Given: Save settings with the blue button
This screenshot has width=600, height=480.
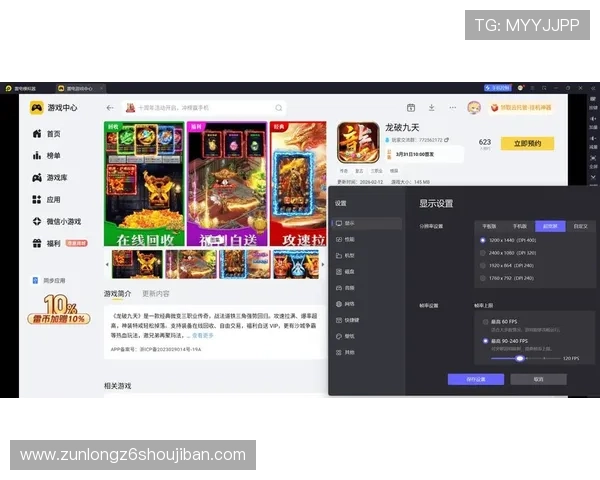Looking at the screenshot, I should pyautogui.click(x=476, y=379).
